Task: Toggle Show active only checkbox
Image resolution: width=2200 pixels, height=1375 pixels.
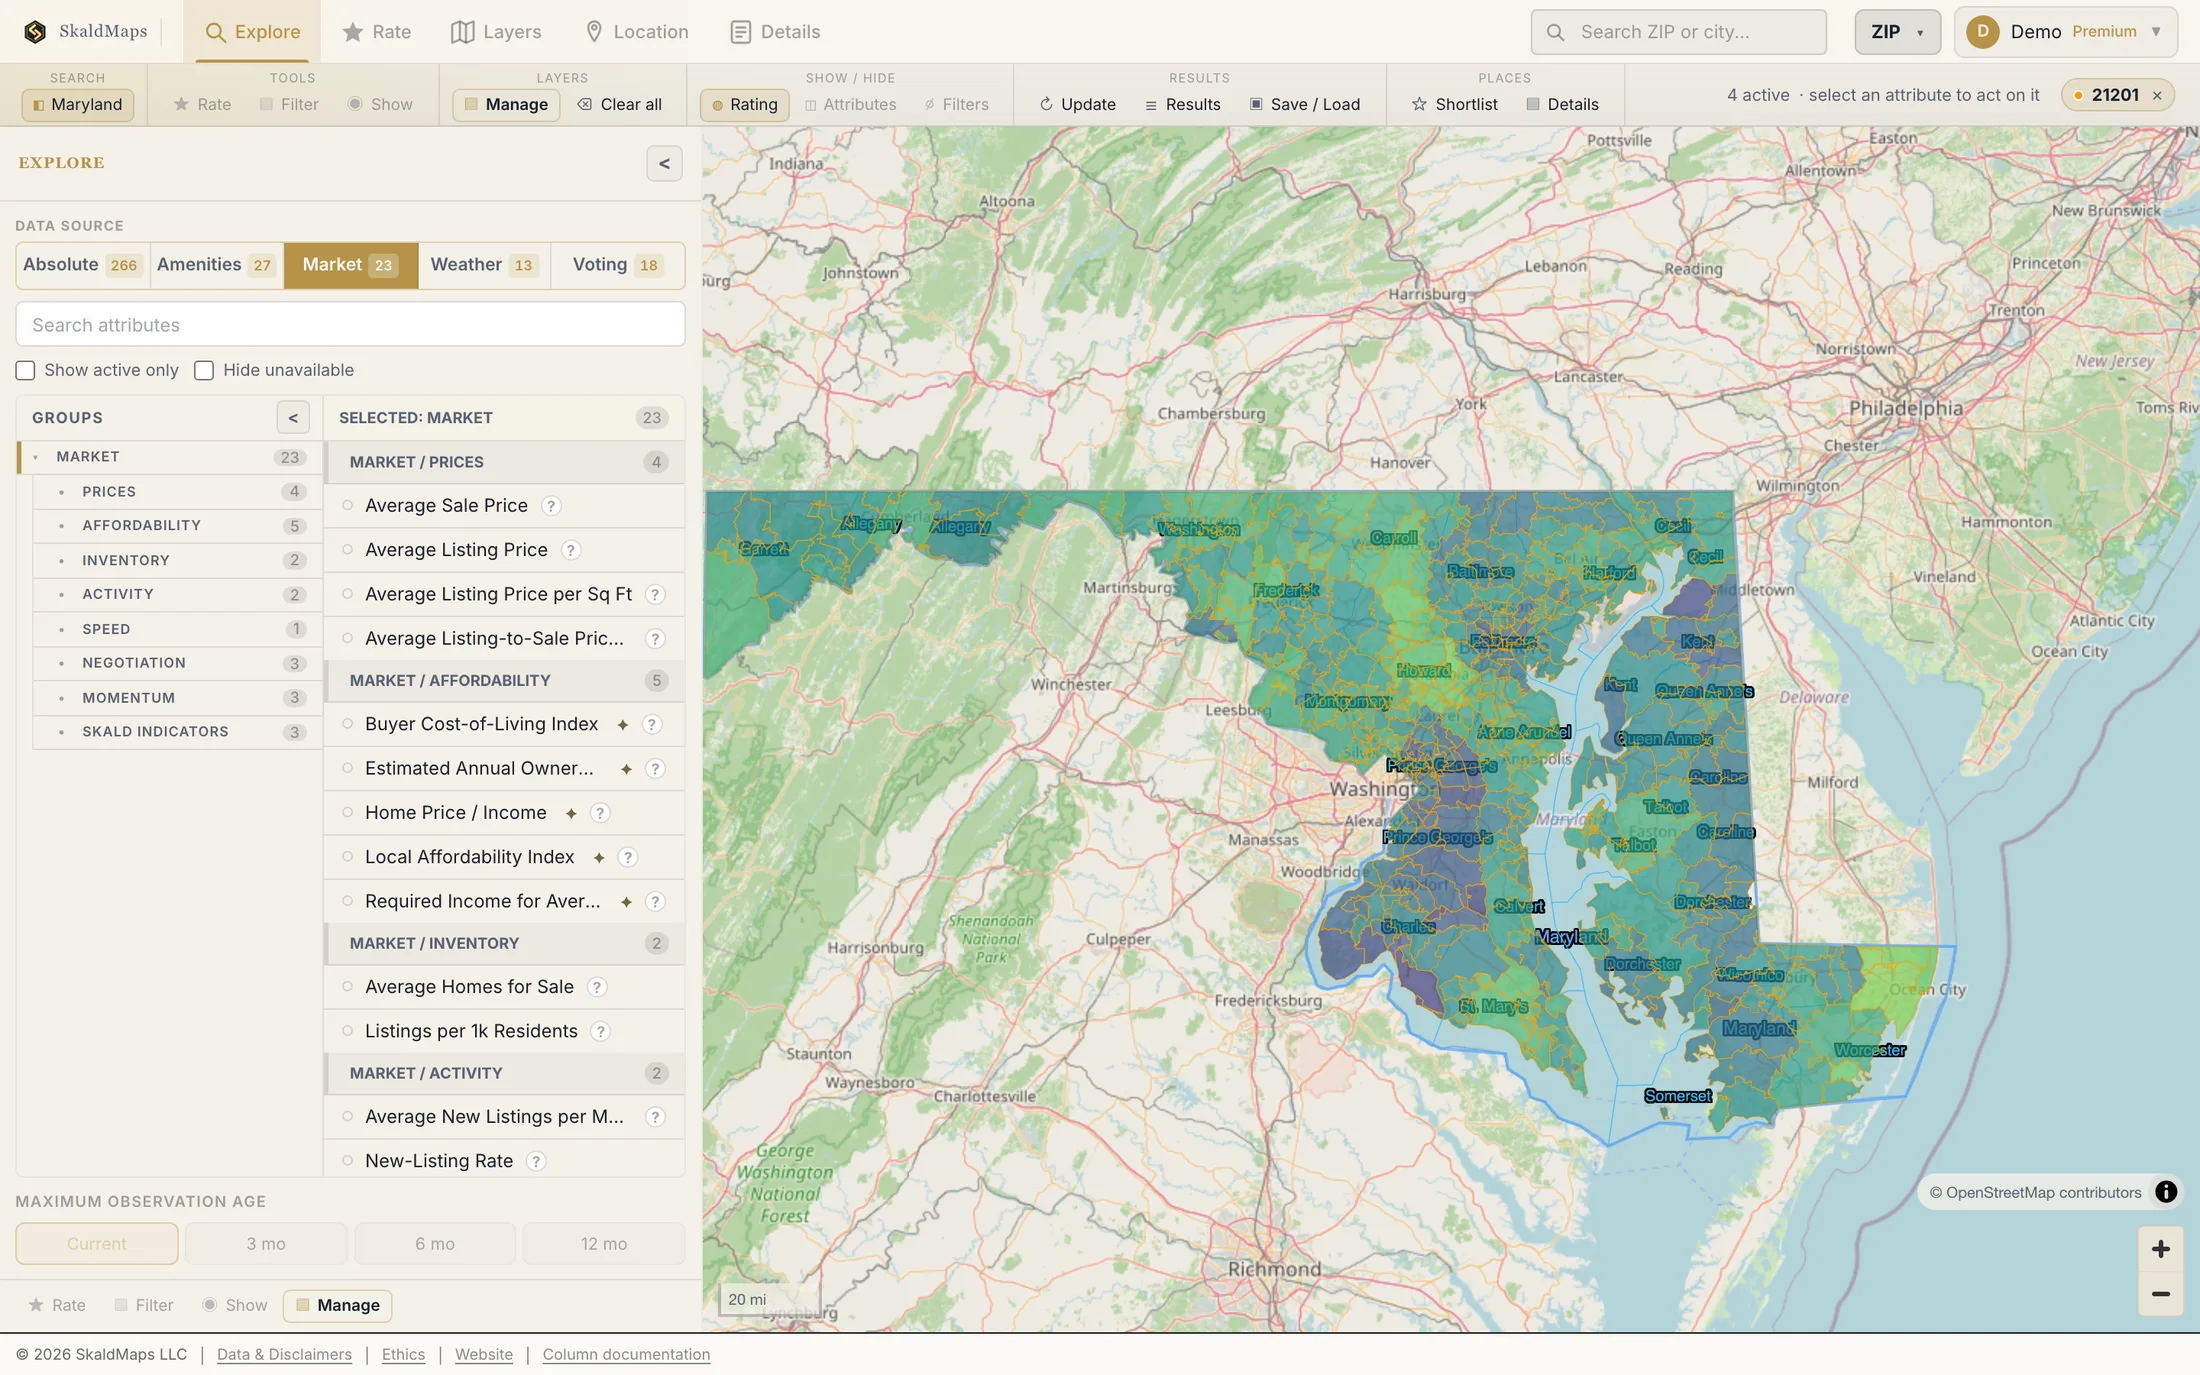Action: pyautogui.click(x=26, y=371)
